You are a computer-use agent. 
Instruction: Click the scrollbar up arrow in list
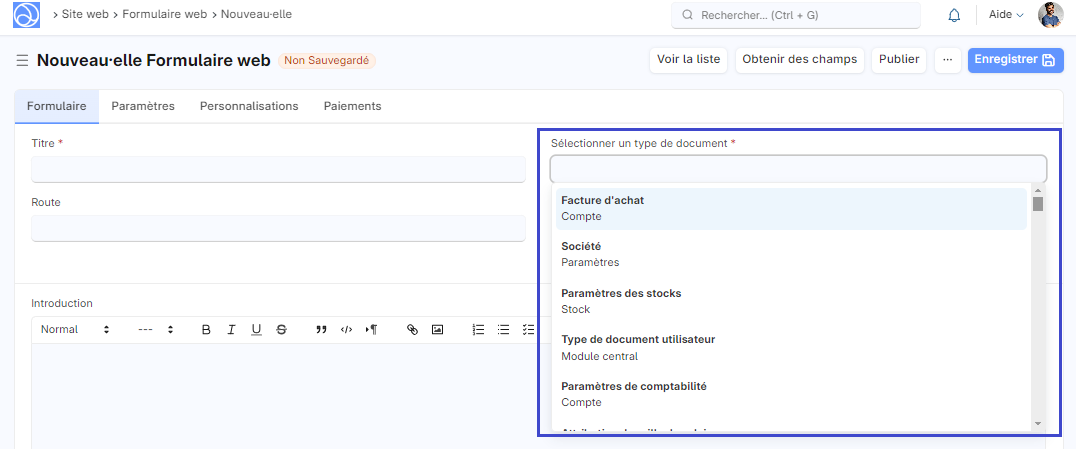pos(1038,190)
